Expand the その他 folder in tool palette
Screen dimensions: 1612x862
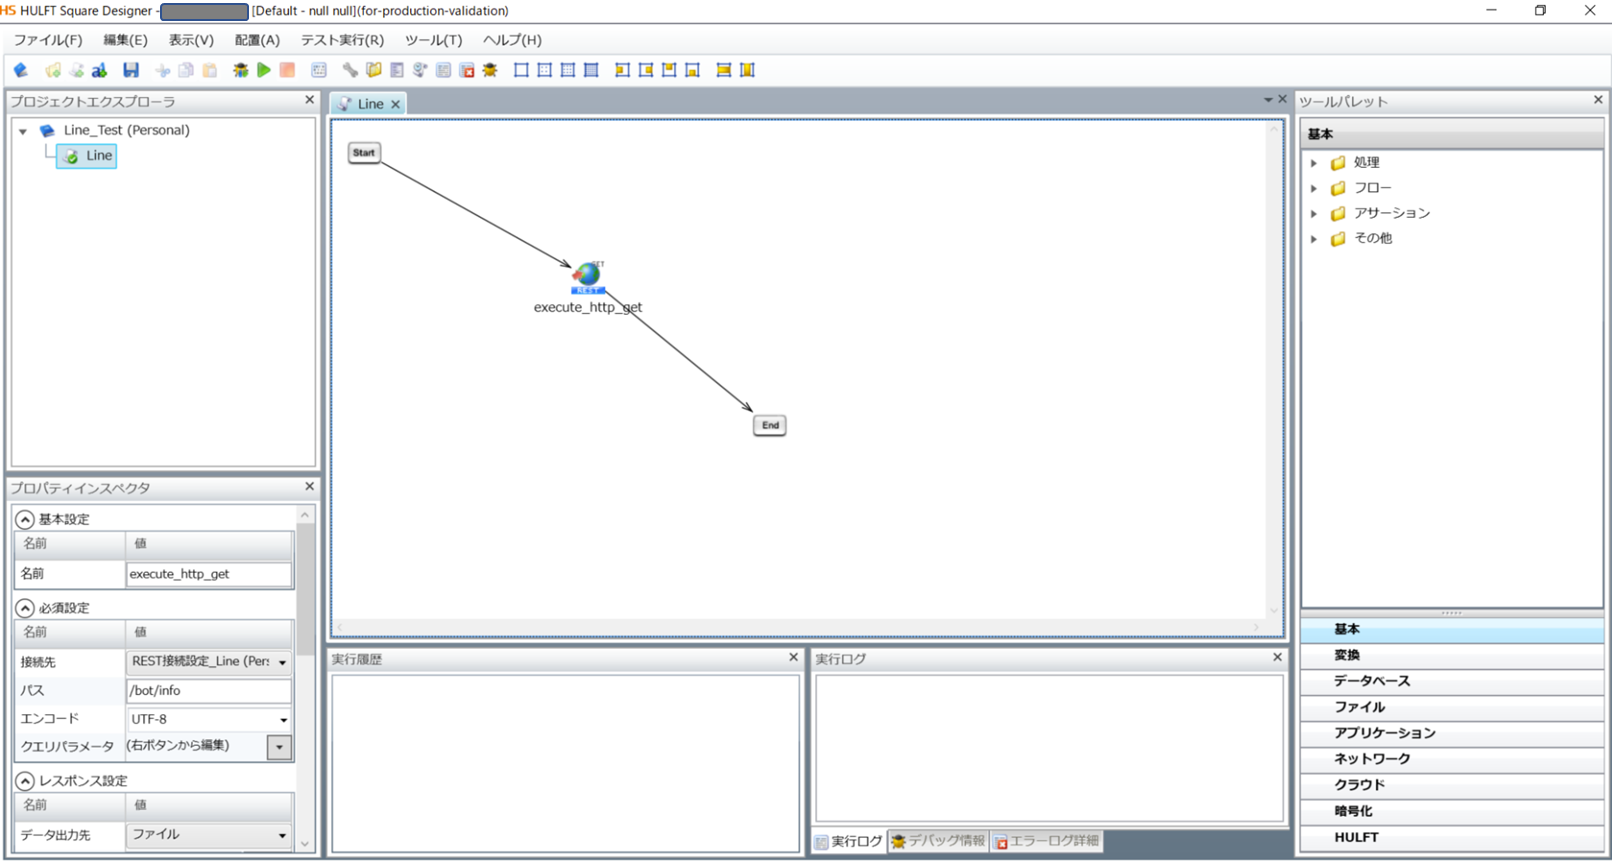[1314, 239]
